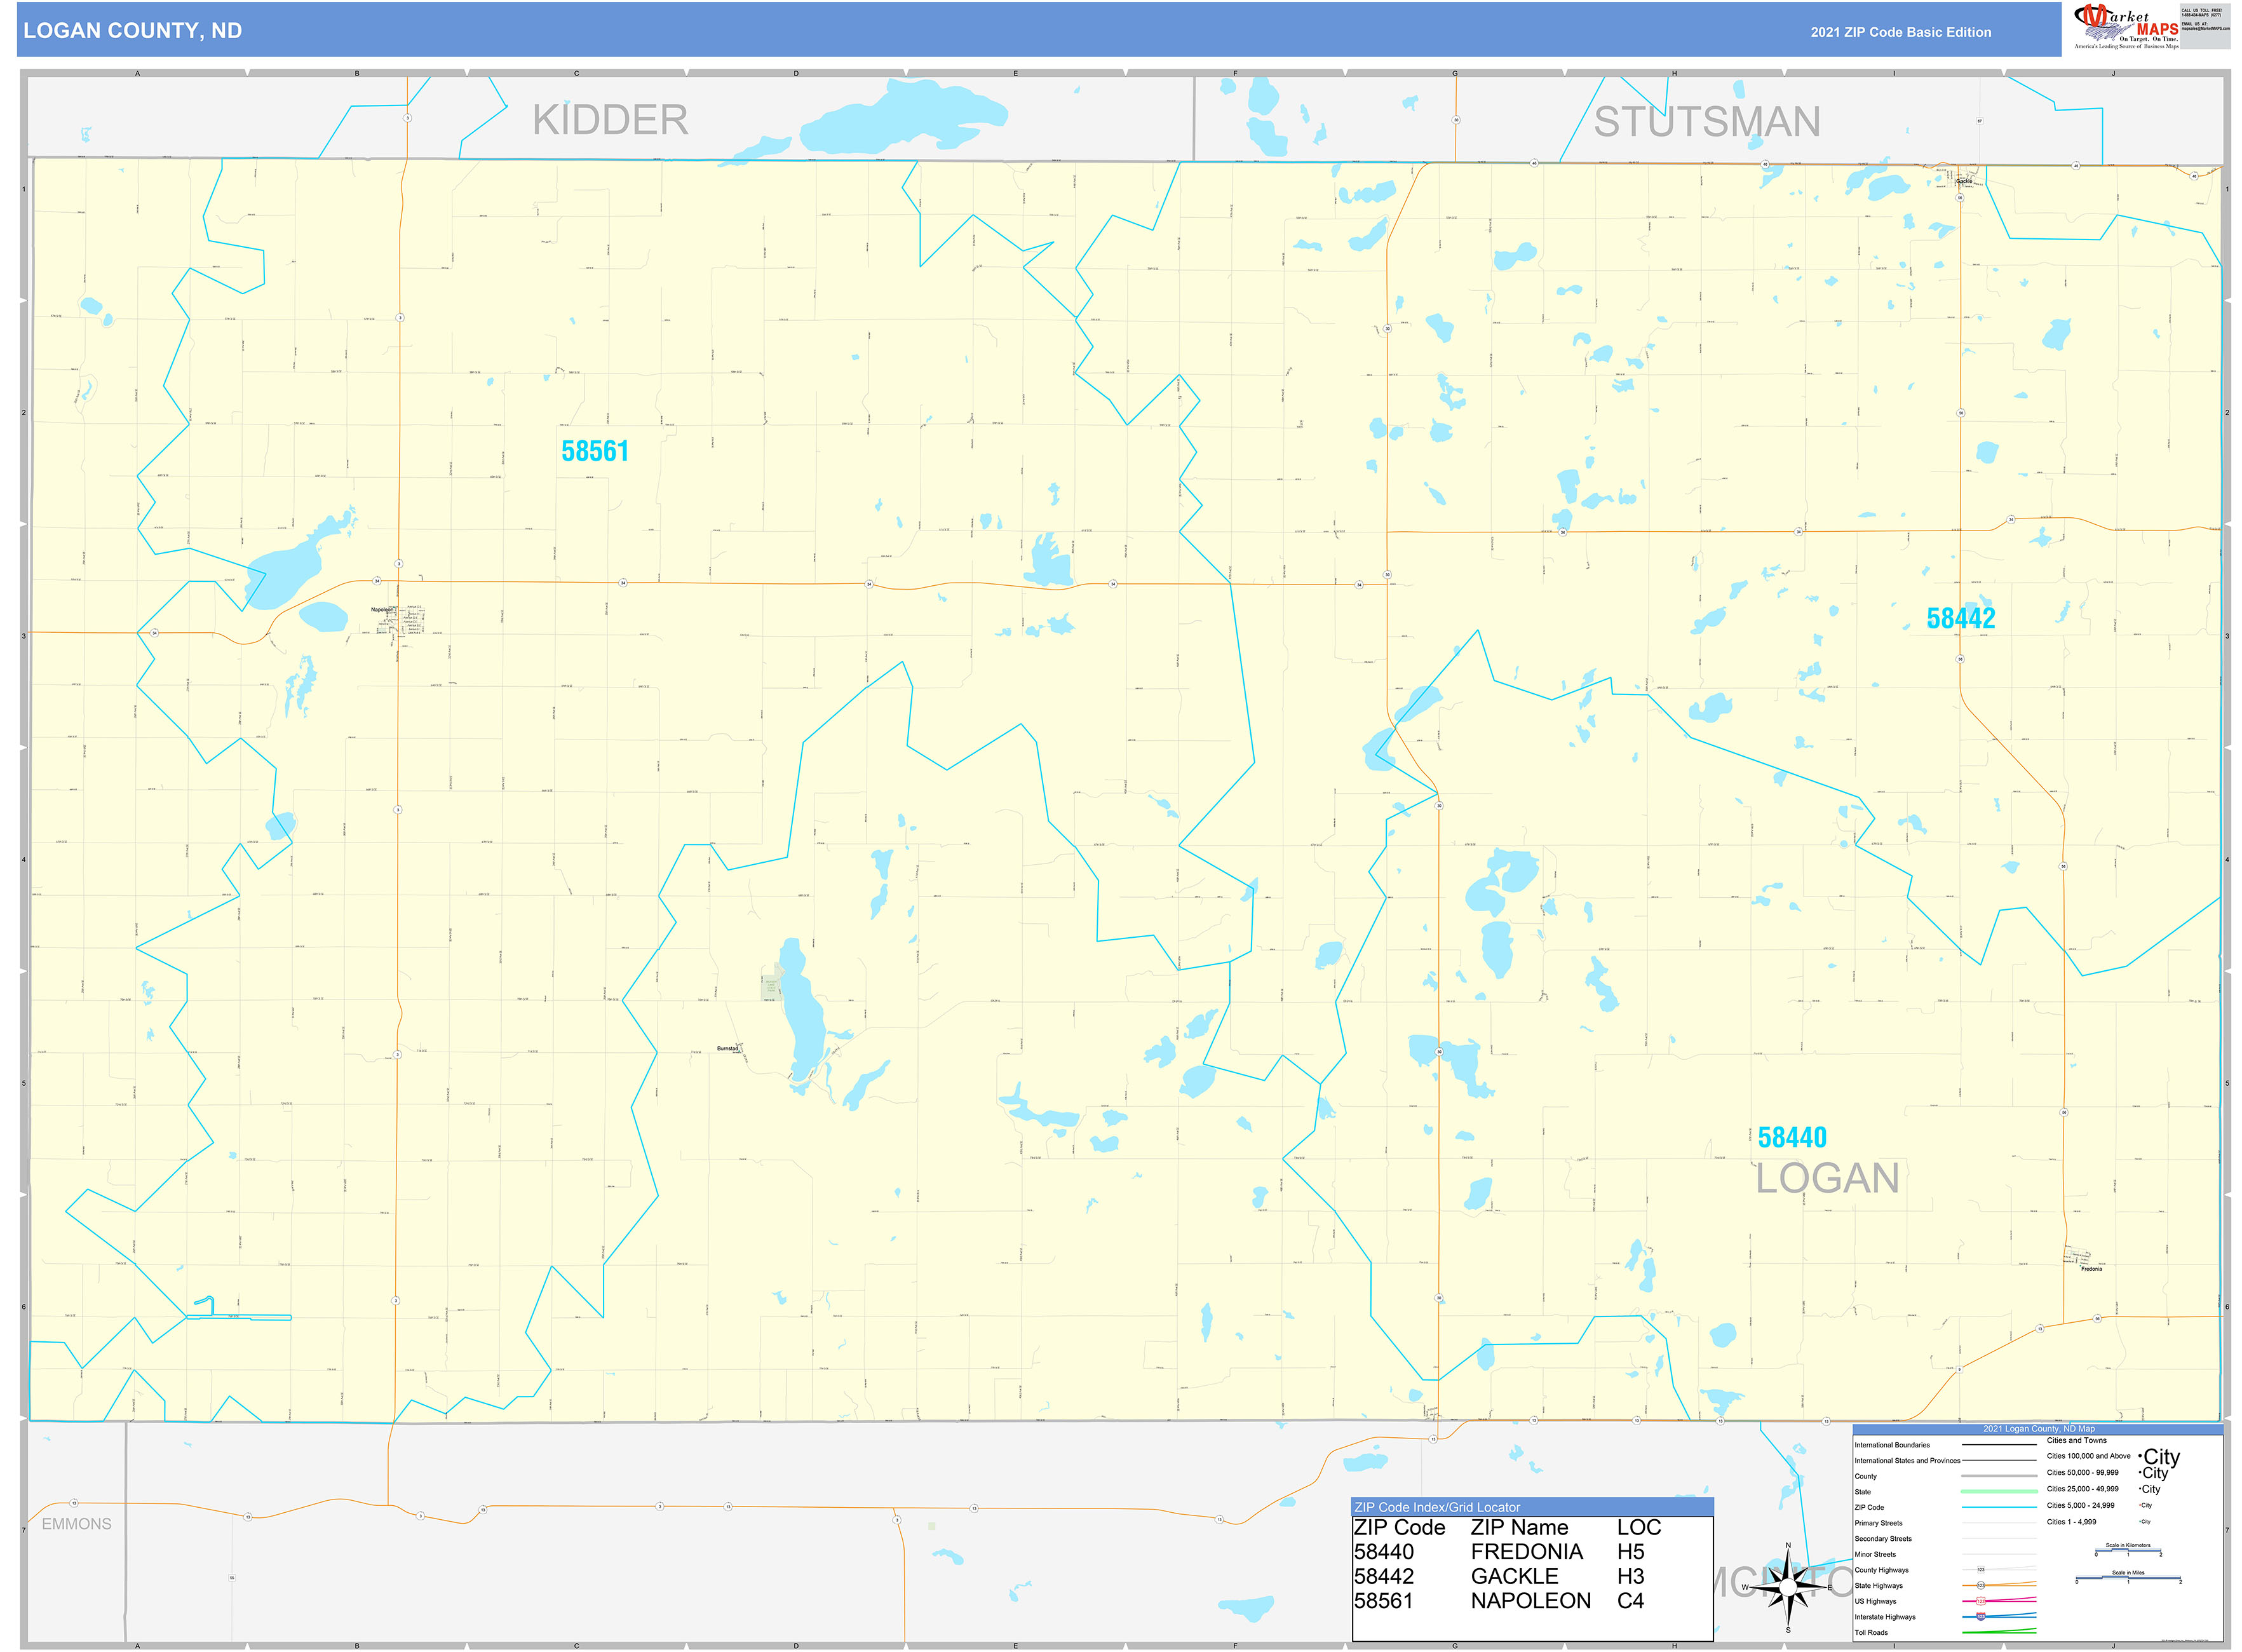Select the State Highways circle marker in legend
The image size is (2242, 1652).
(x=1981, y=1586)
